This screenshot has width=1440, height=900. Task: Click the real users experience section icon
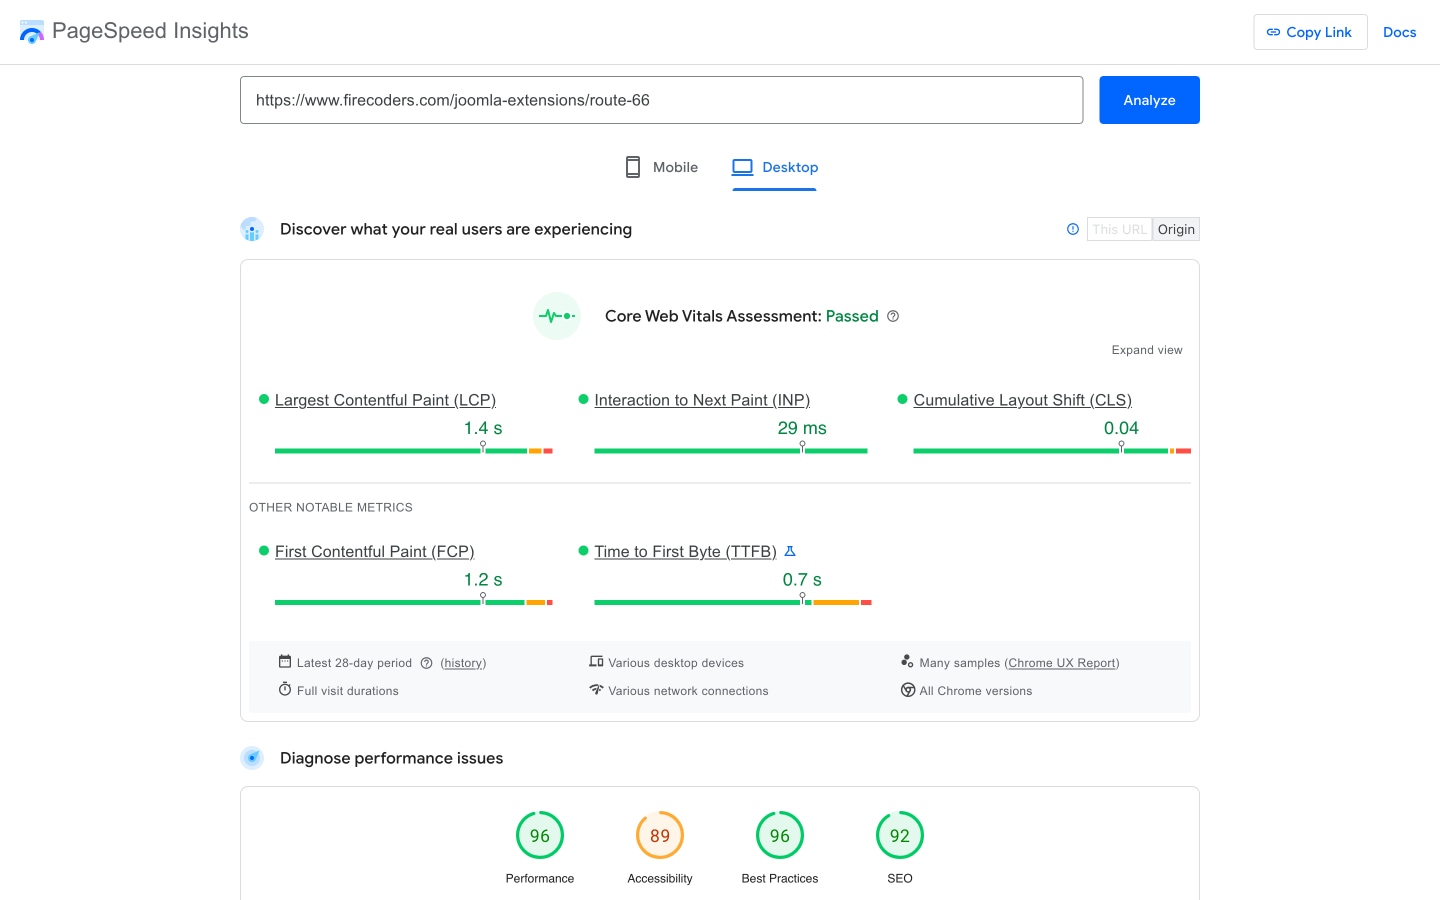(x=252, y=229)
